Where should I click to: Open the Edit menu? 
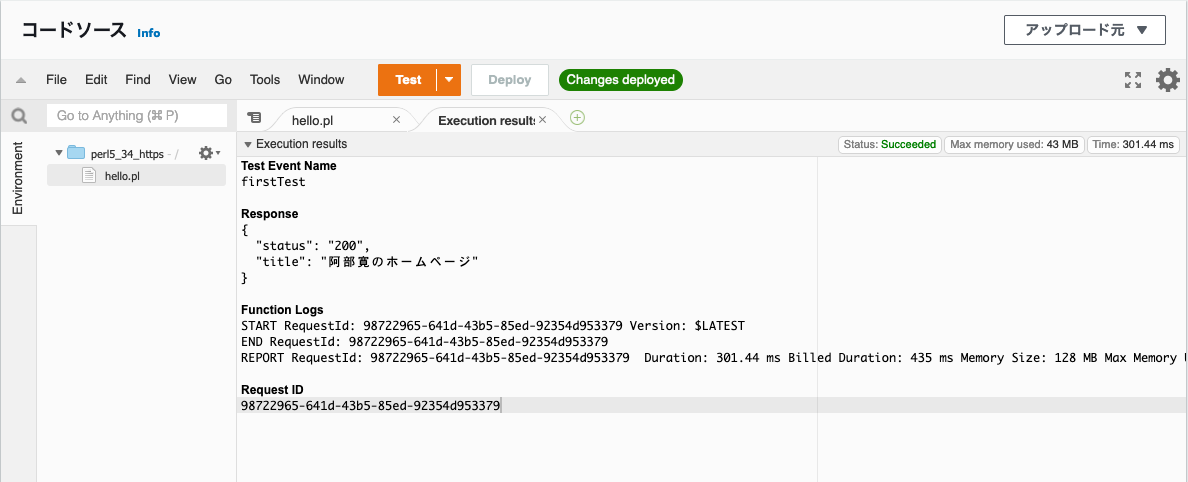click(96, 80)
